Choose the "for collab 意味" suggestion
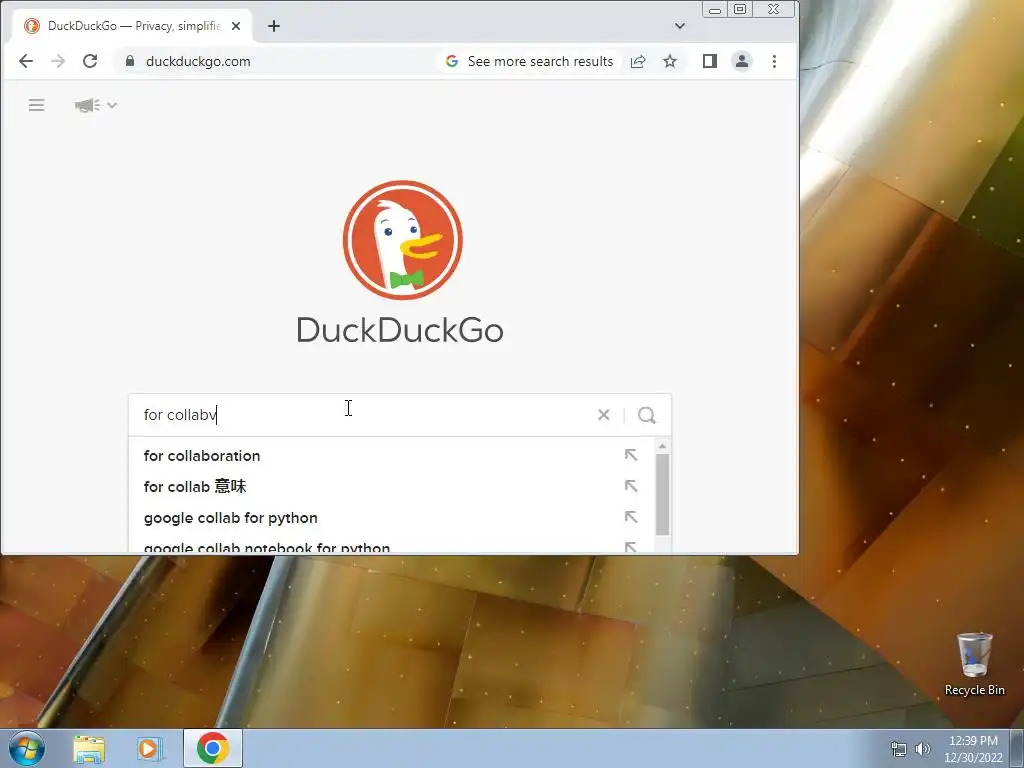 pos(392,487)
